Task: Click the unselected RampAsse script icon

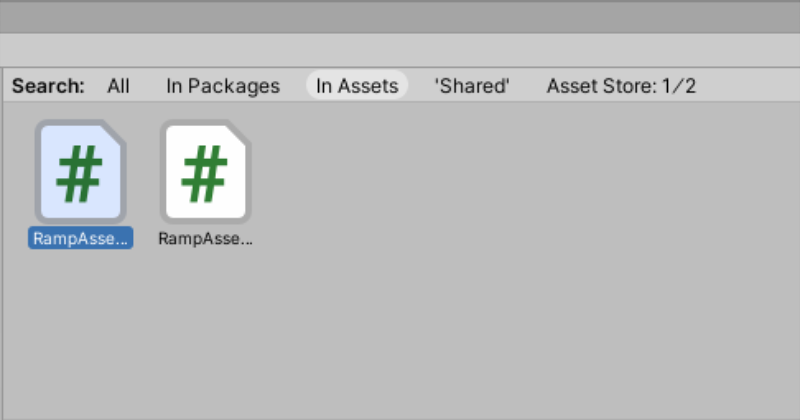Action: [205, 172]
